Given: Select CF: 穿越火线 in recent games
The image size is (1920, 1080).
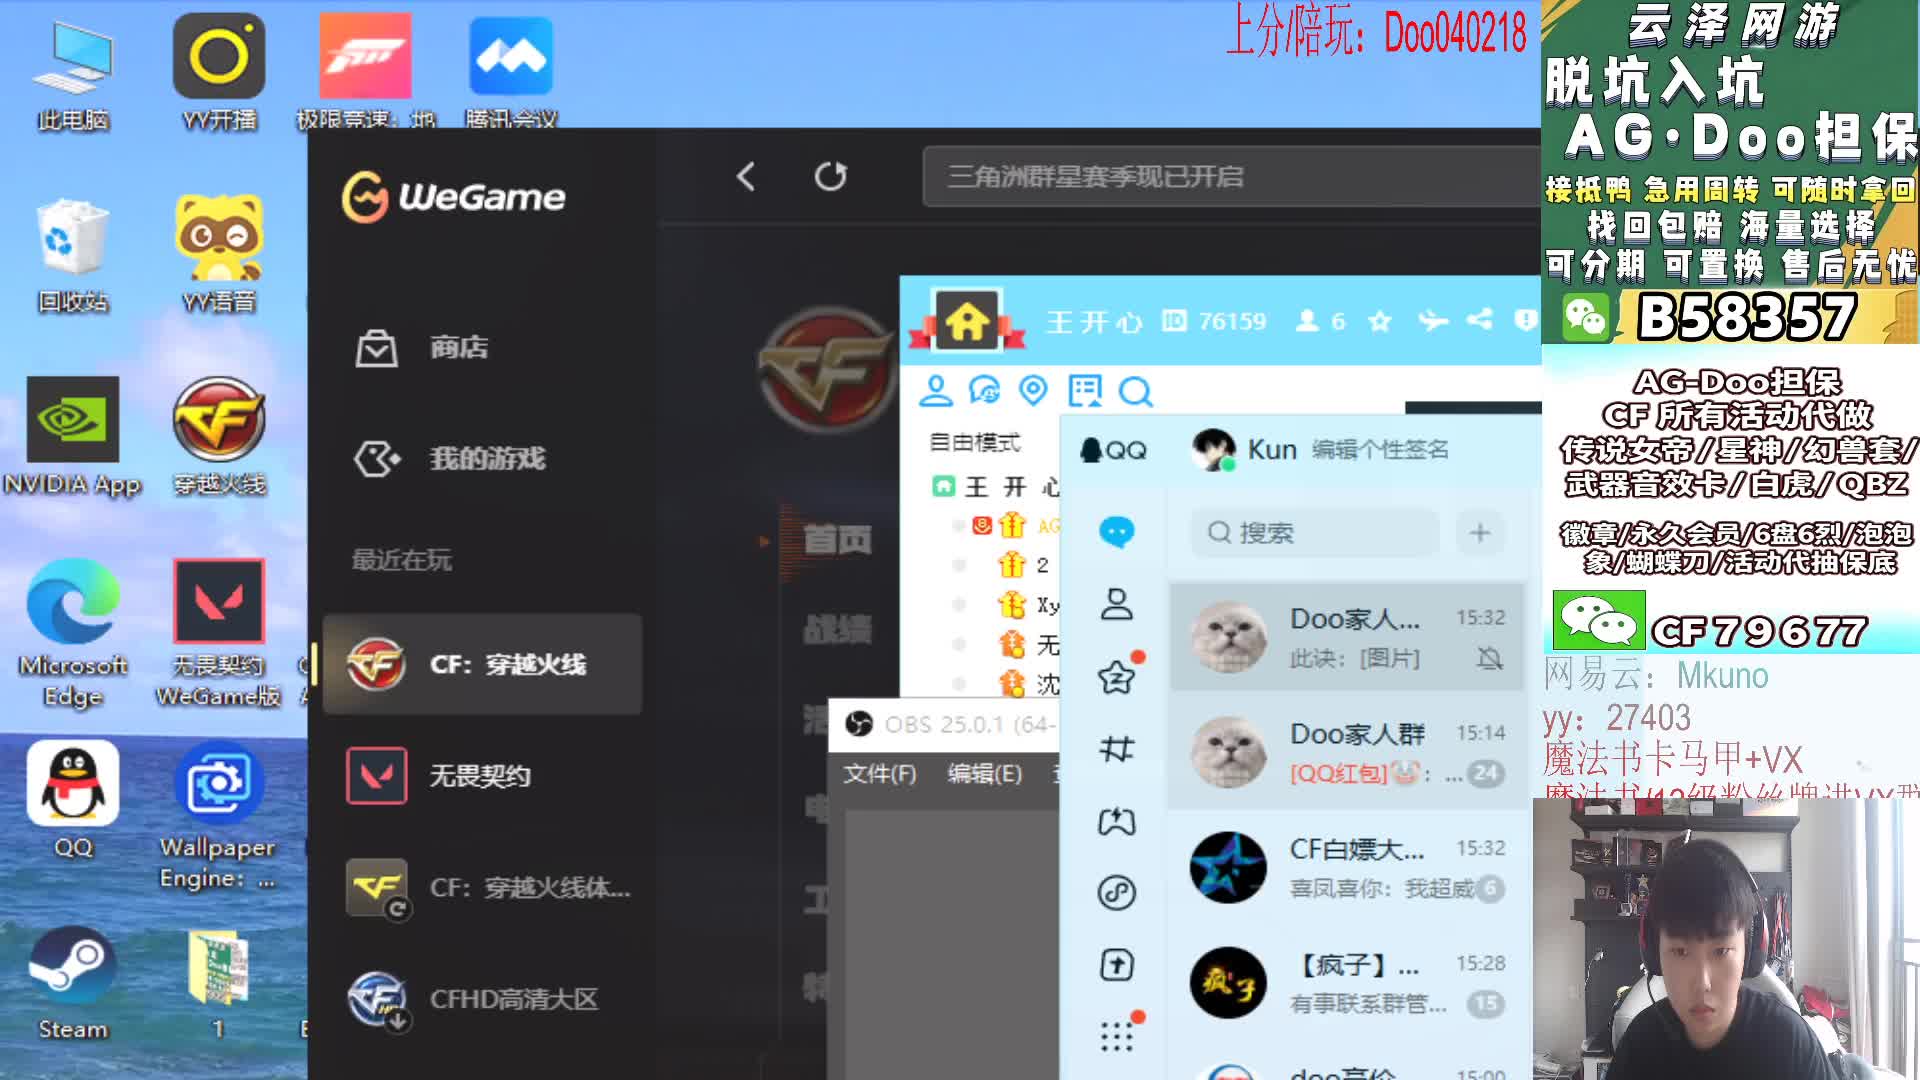Looking at the screenshot, I should [x=482, y=664].
